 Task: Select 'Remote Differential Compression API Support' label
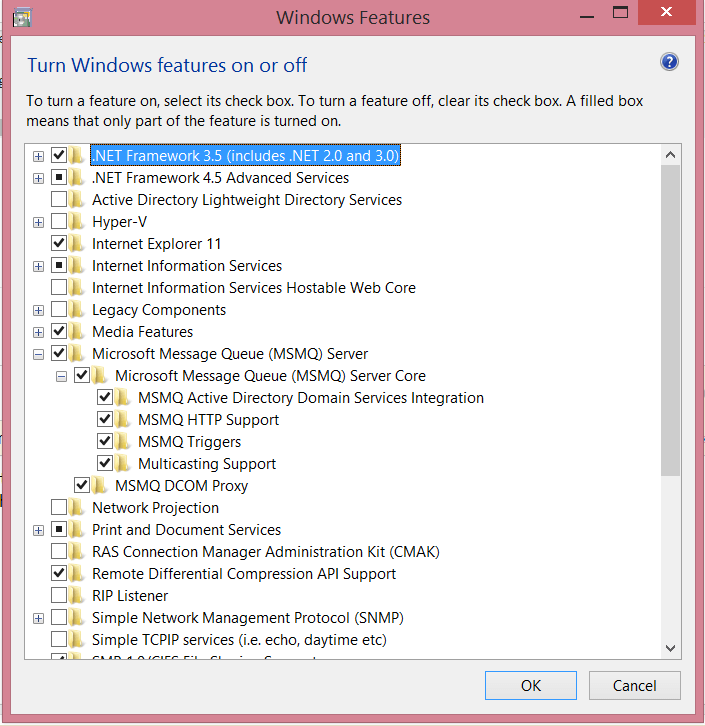(x=244, y=574)
